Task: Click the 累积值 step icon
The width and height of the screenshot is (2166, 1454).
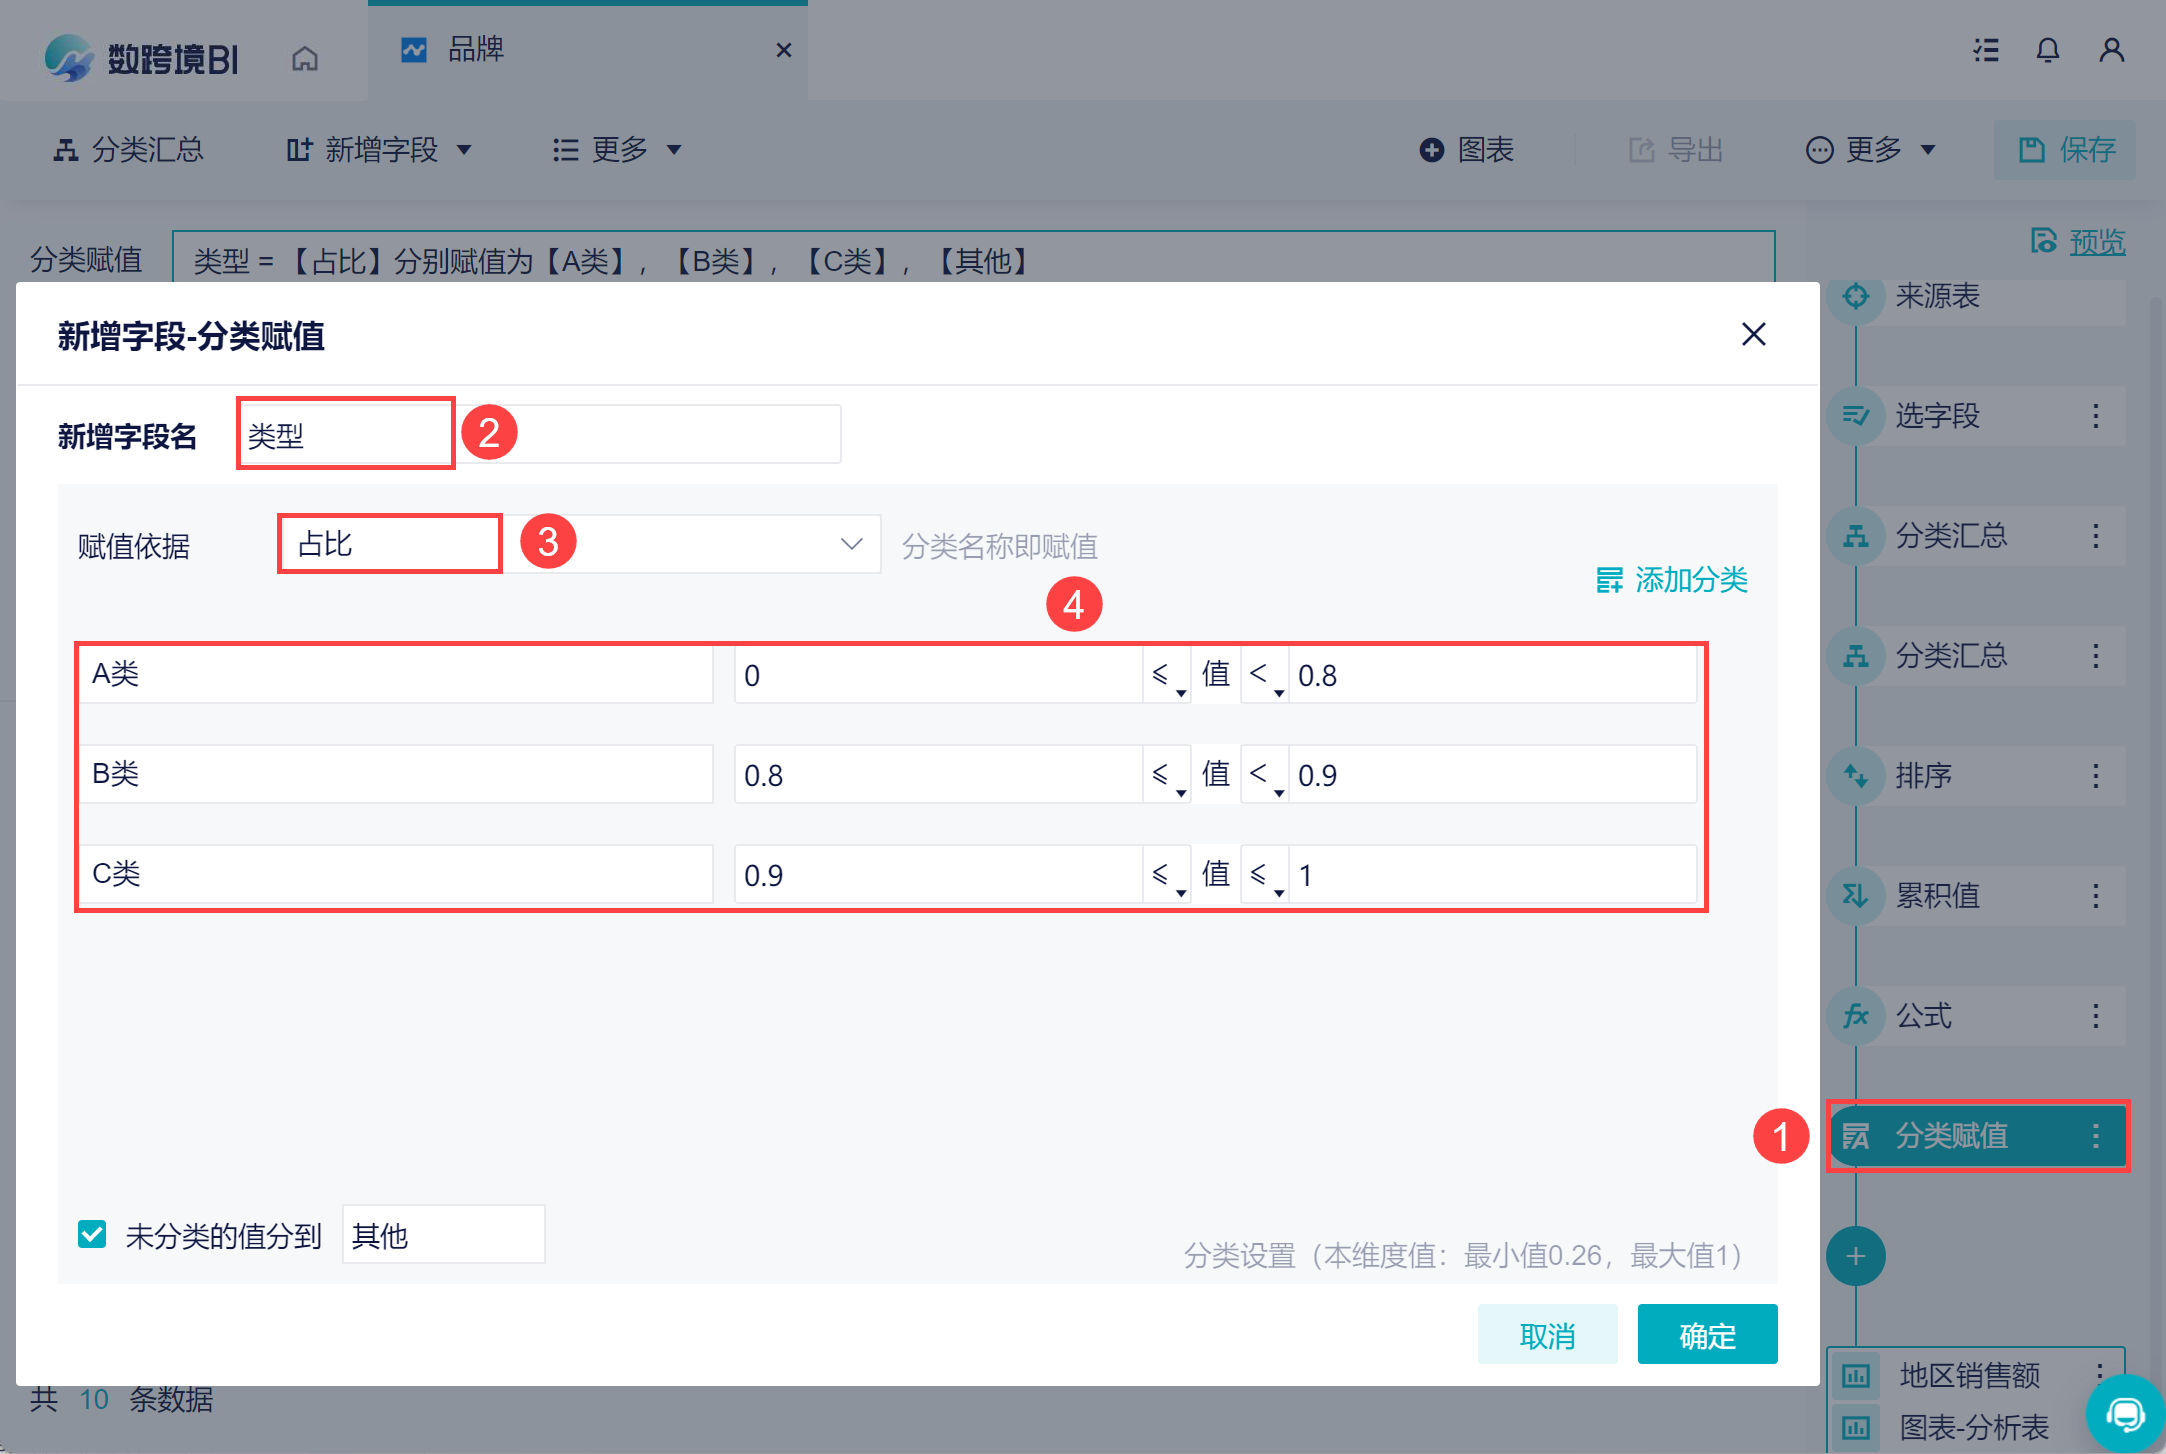Action: pyautogui.click(x=1856, y=896)
